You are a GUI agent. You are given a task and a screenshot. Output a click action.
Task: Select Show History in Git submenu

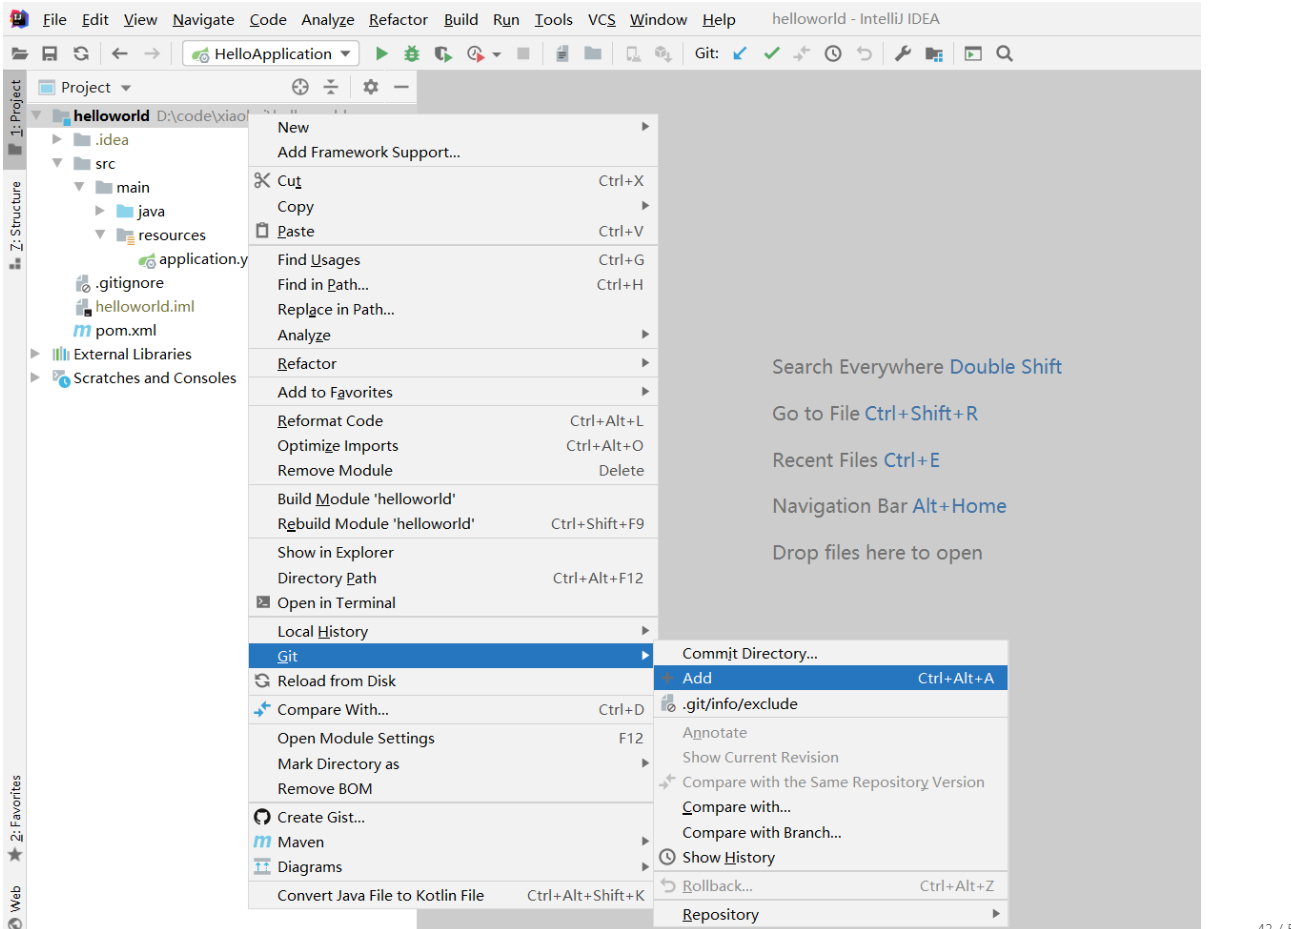tap(831, 857)
